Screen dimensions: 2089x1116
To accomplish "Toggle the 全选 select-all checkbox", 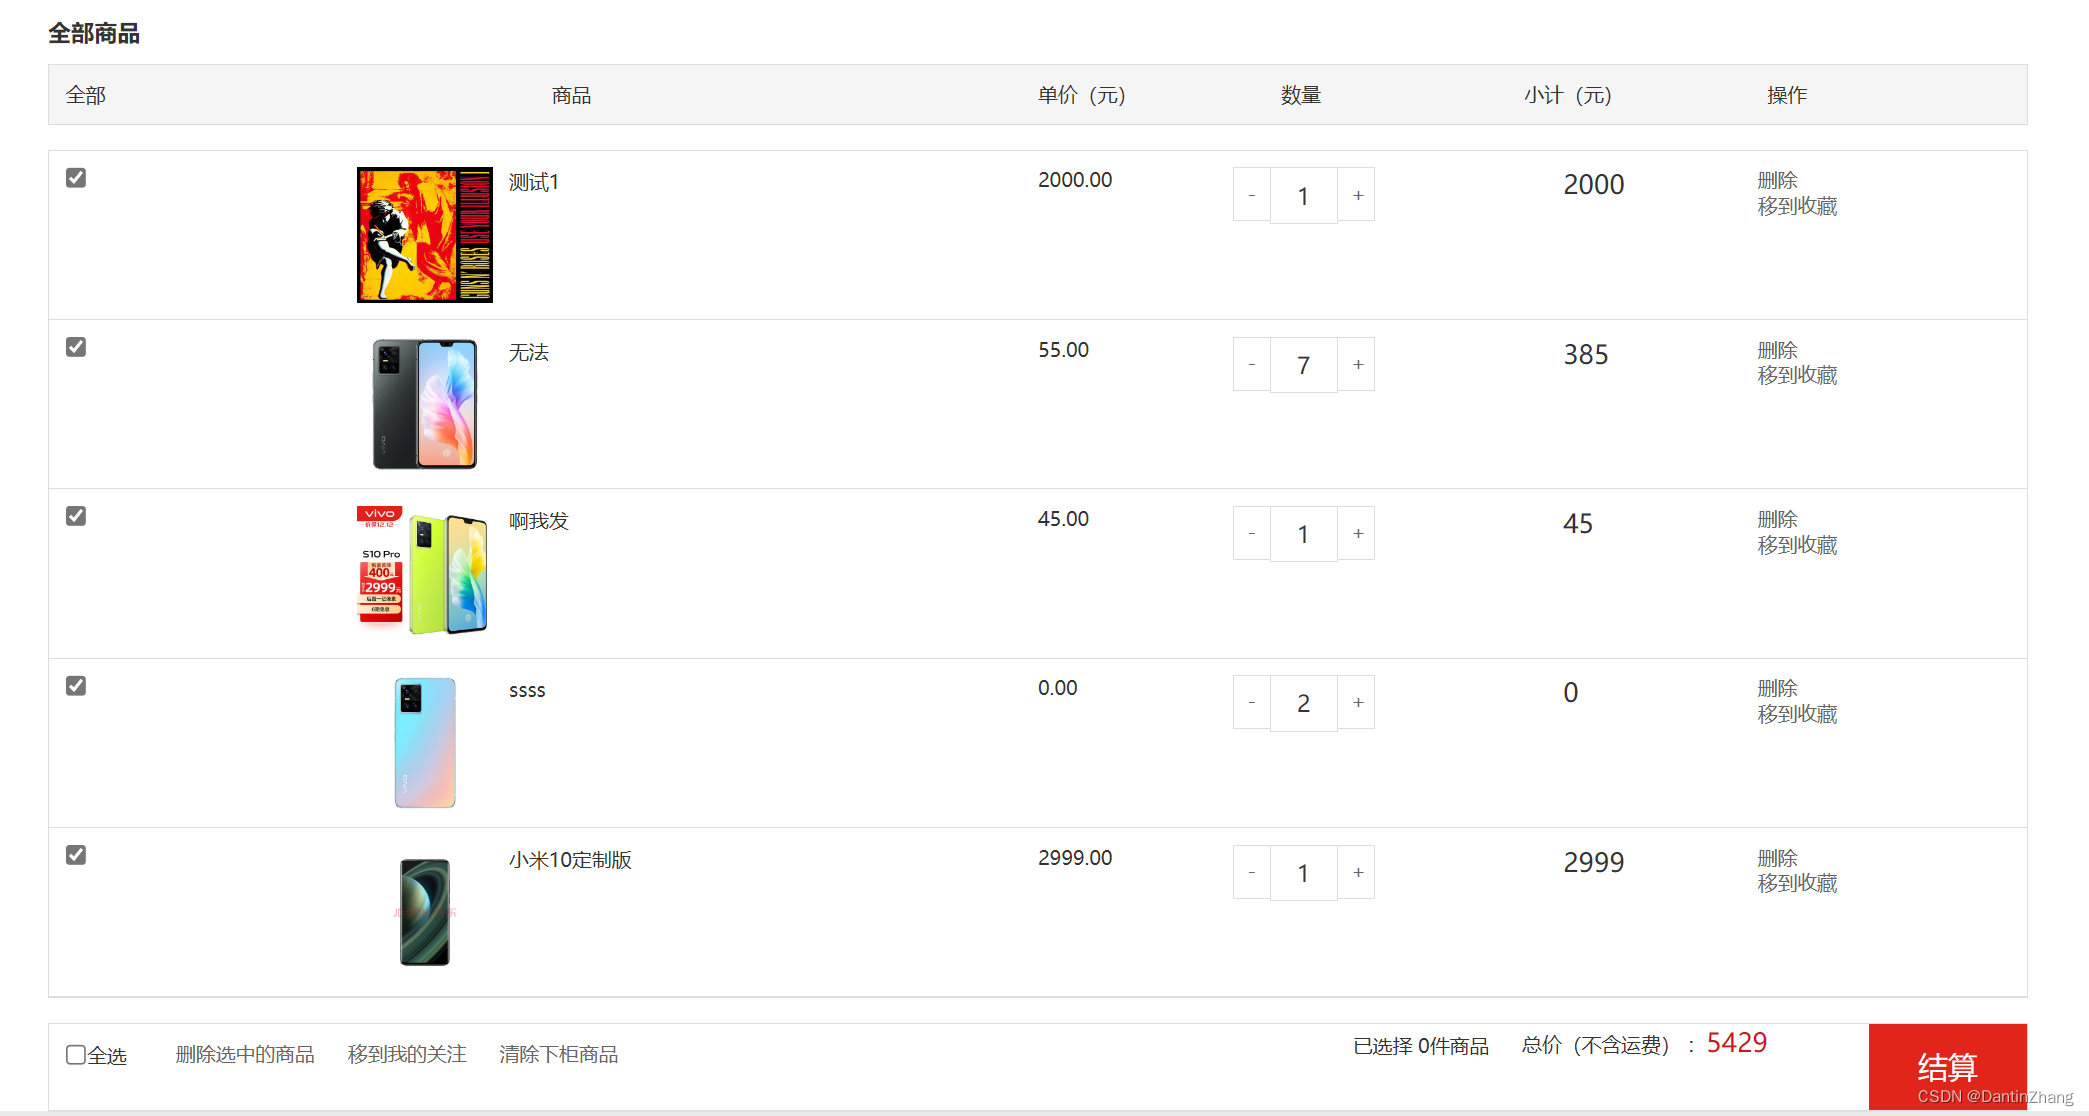I will tap(76, 1055).
